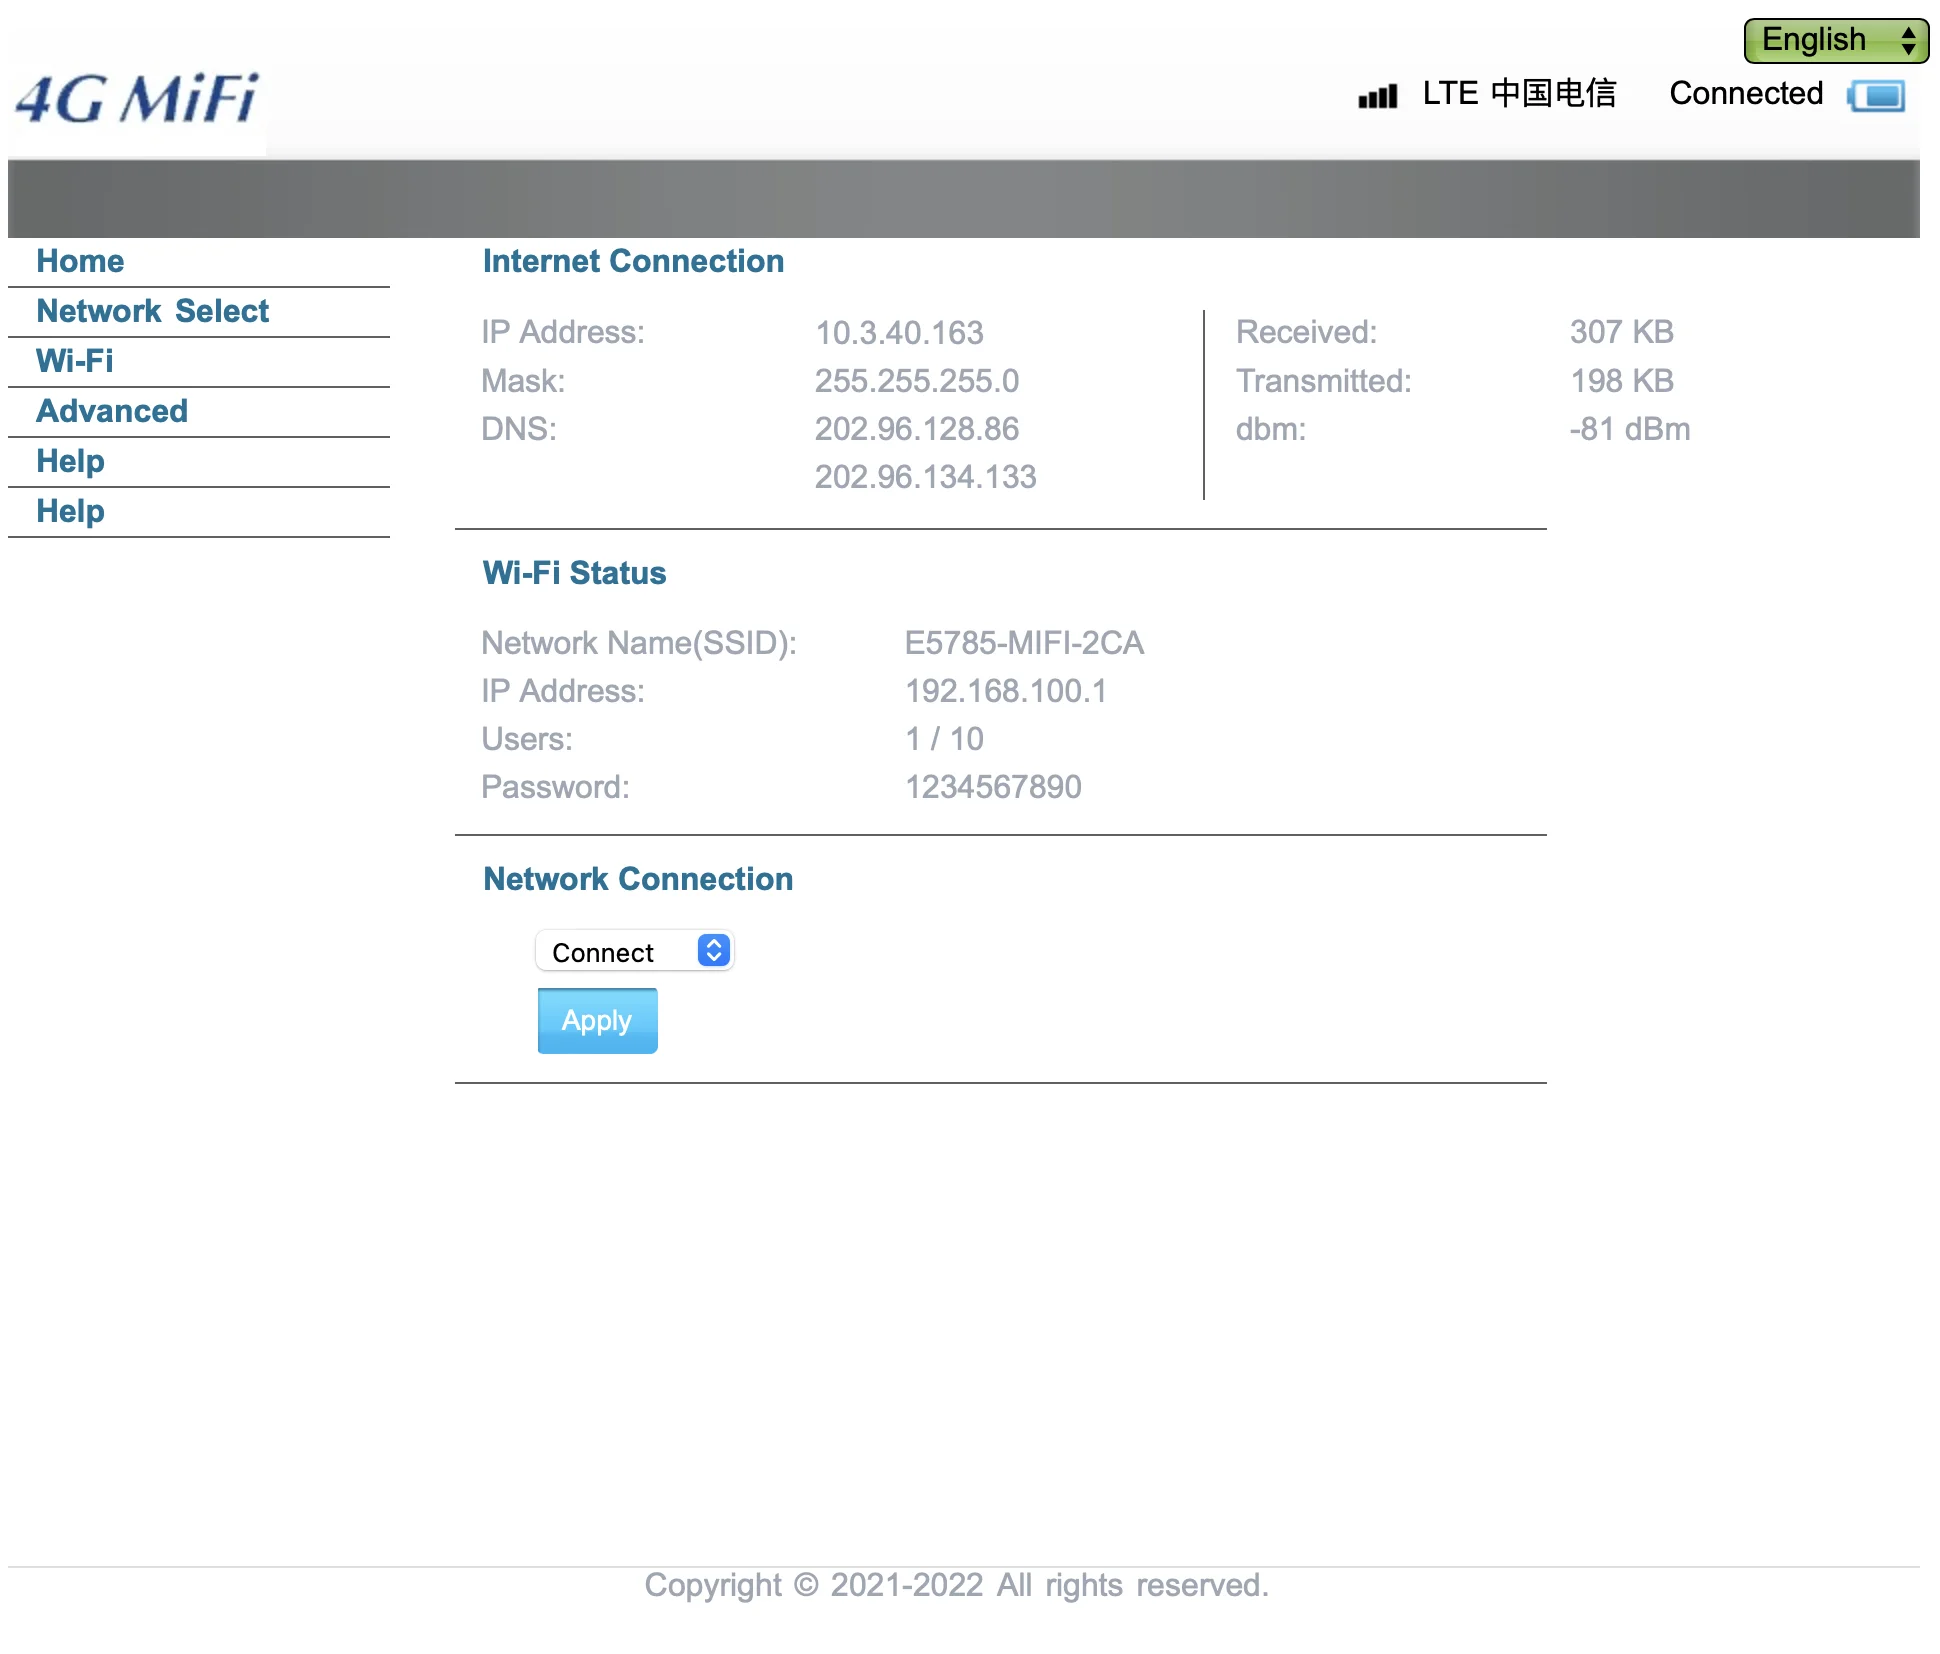Click the SSID E5785-MIFI-2CA text

[x=1023, y=643]
